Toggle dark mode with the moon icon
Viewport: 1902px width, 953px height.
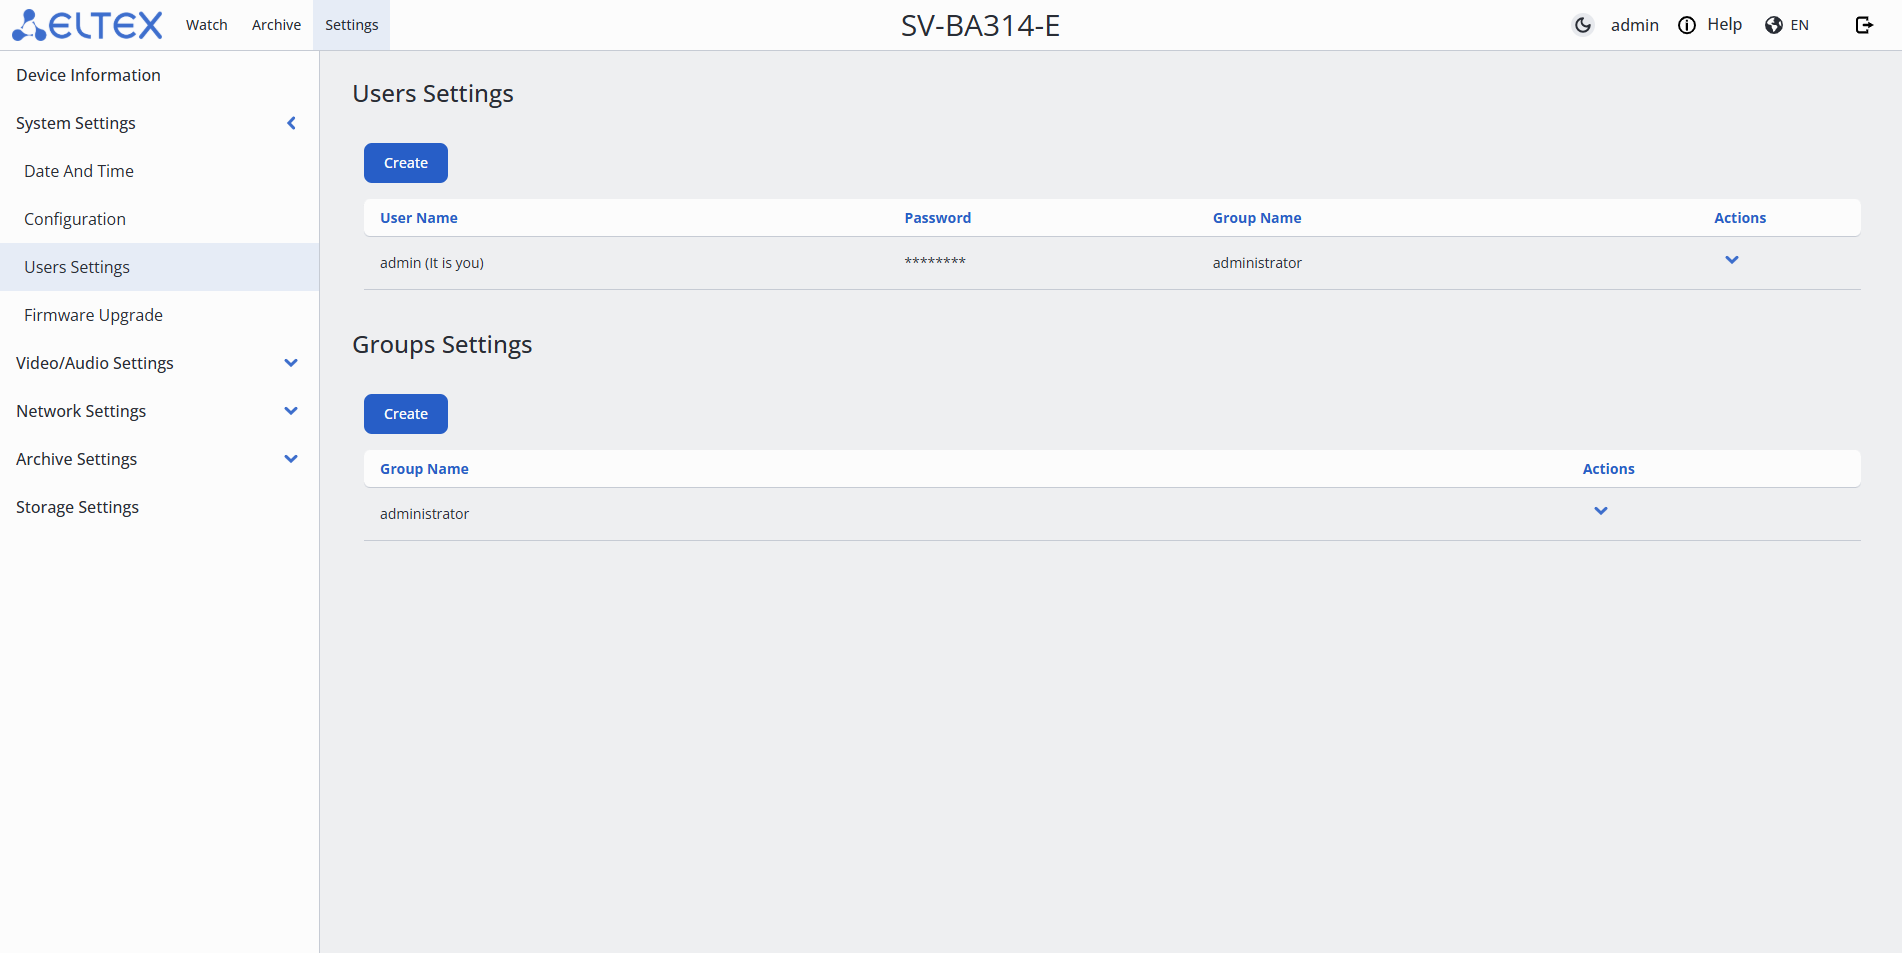[1582, 25]
